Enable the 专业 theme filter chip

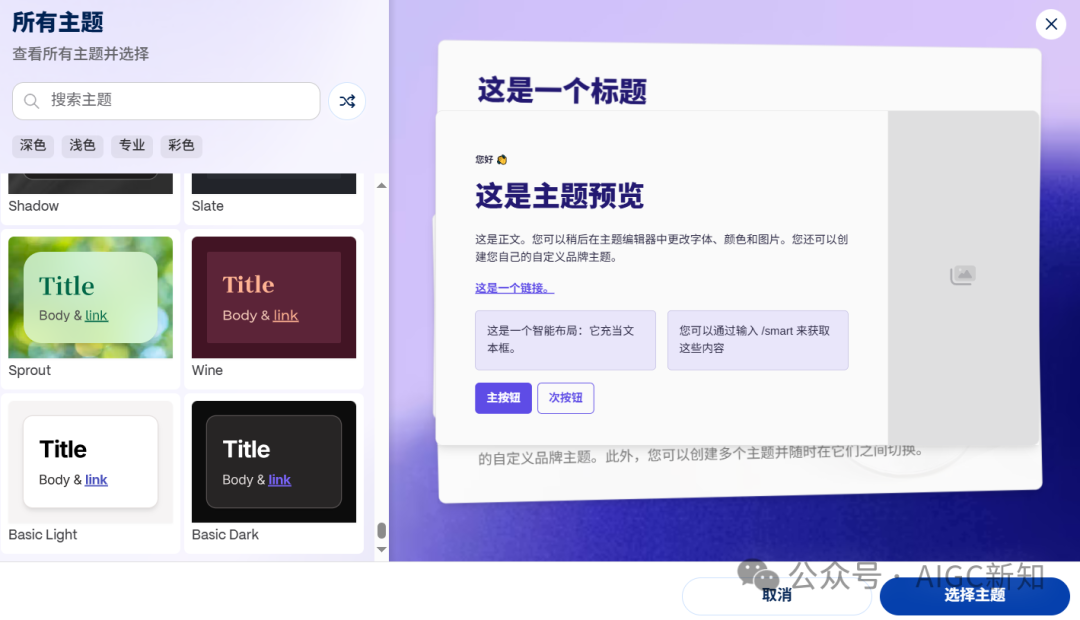[x=131, y=146]
